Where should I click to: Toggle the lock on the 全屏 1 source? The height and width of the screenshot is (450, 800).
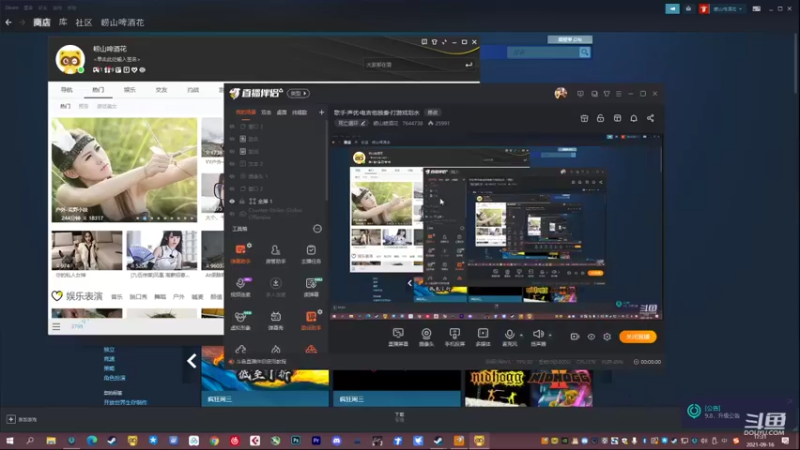[242, 201]
